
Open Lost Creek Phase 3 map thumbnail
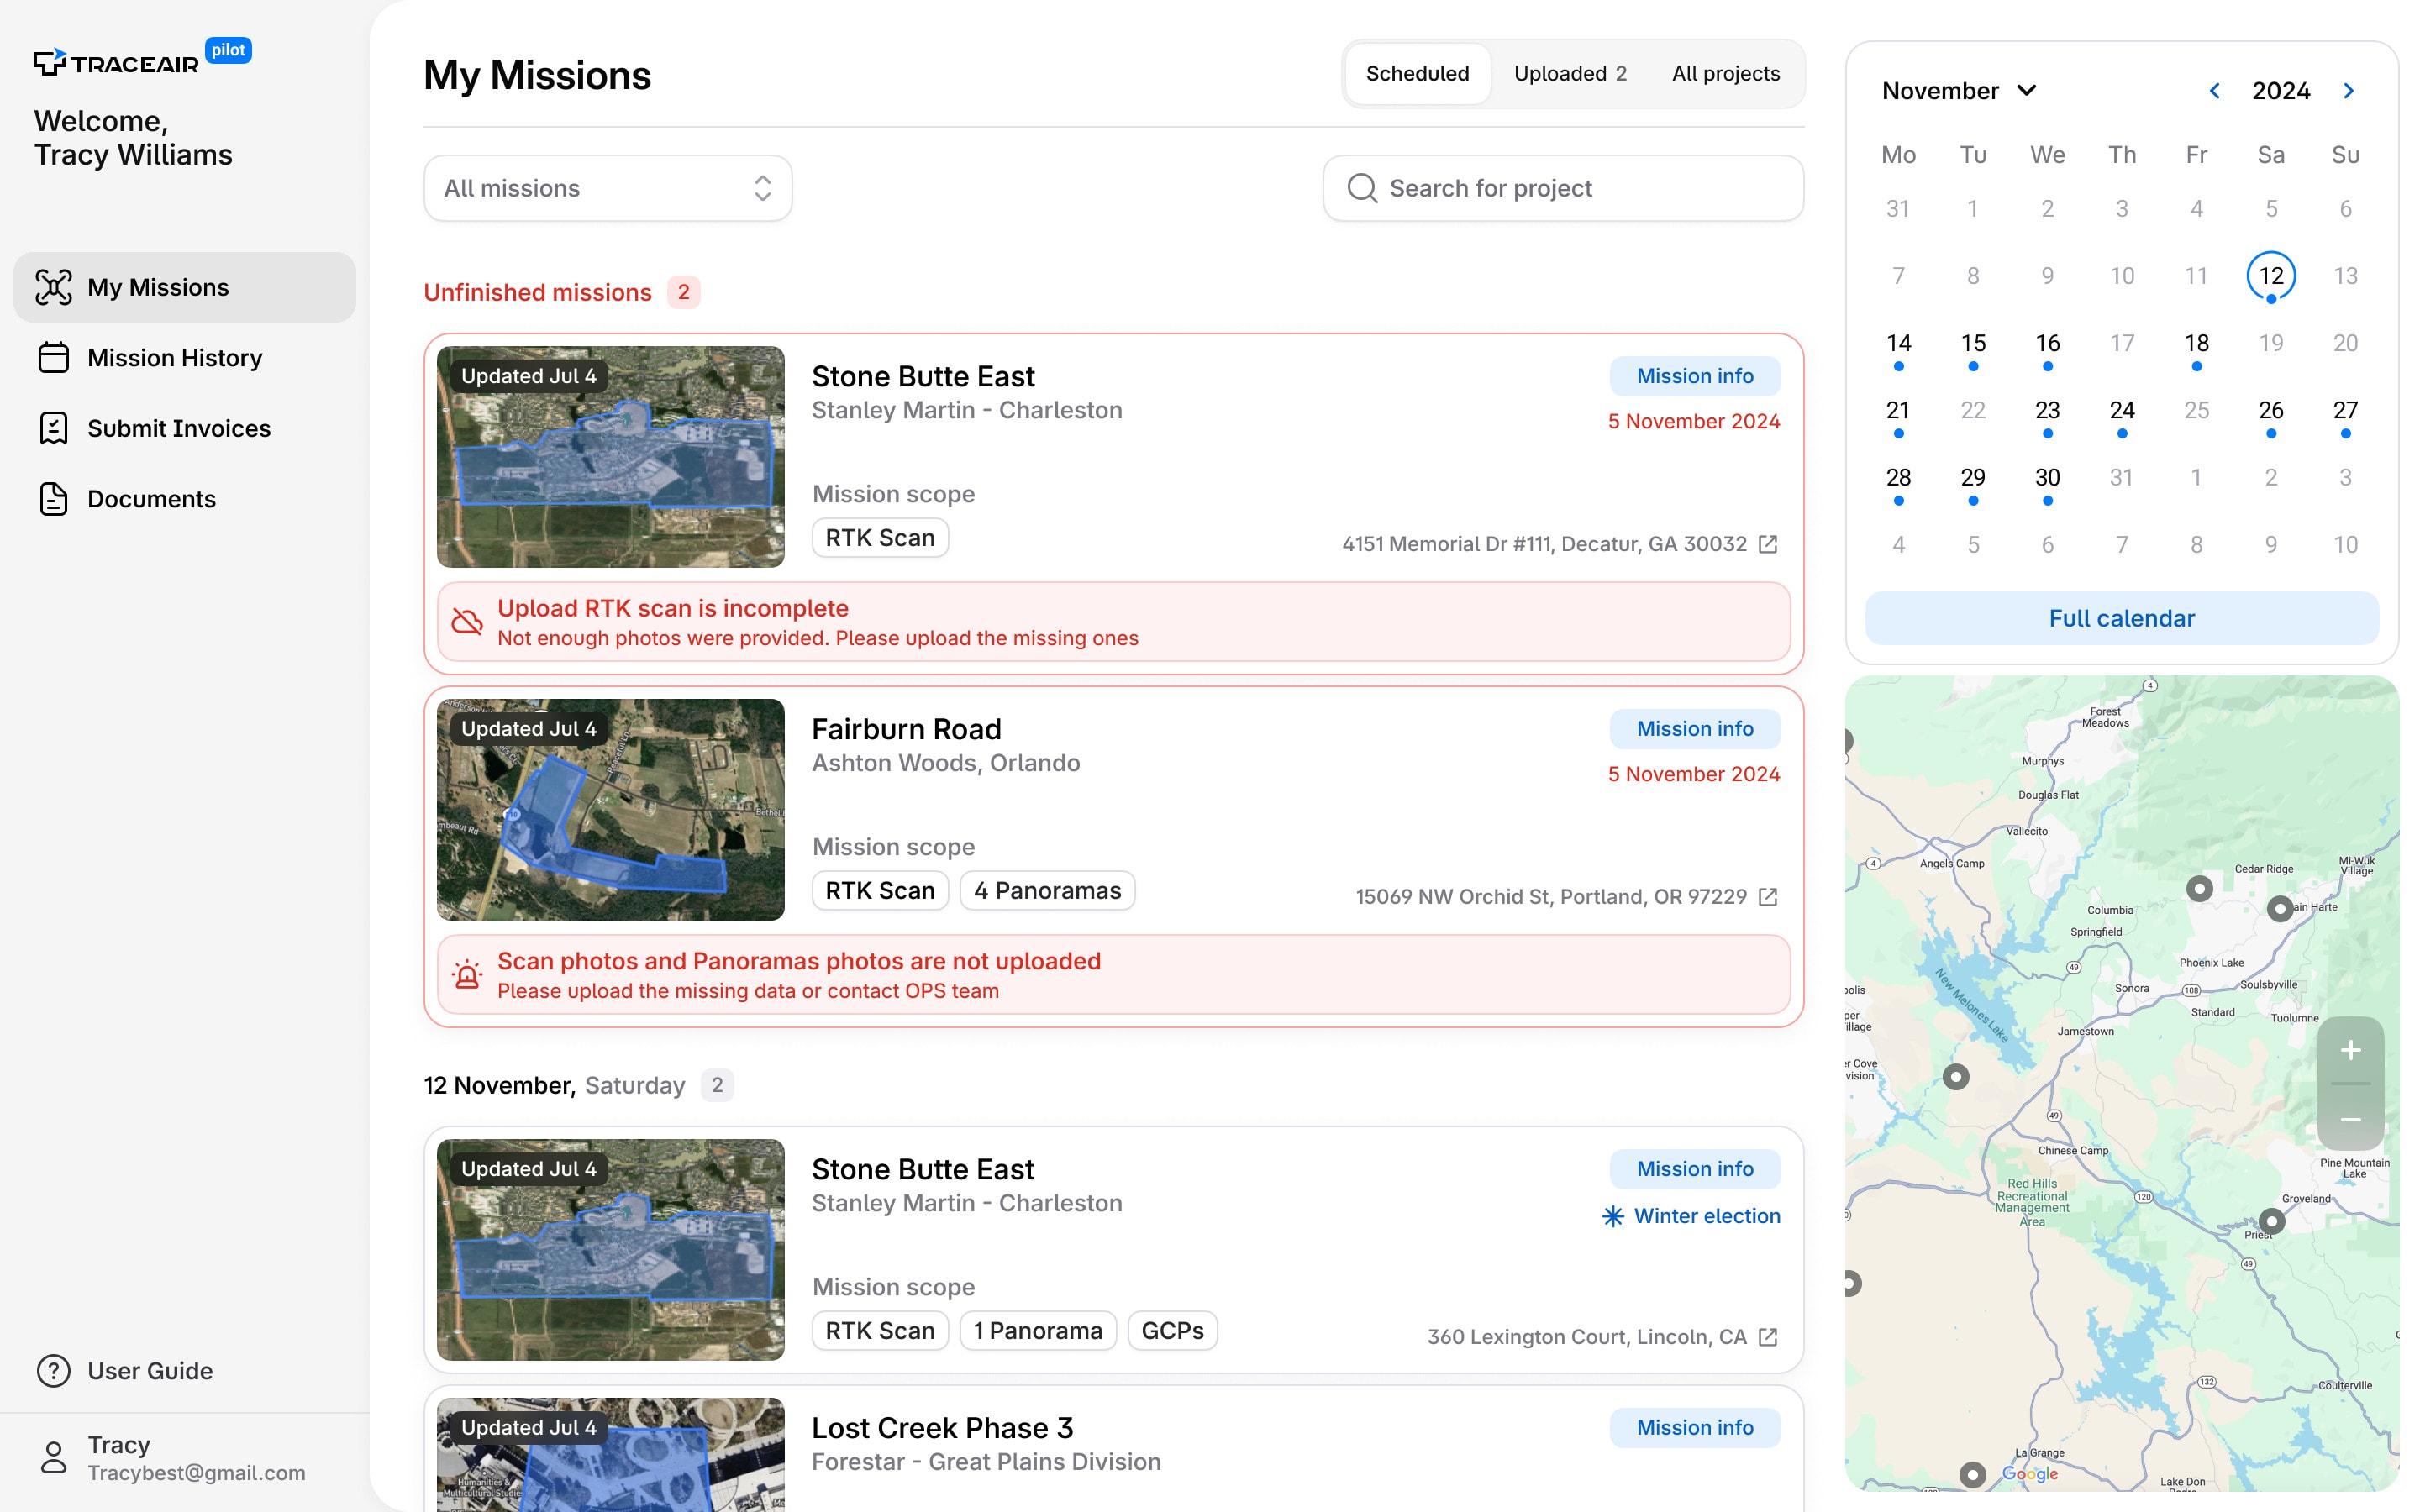(610, 1454)
